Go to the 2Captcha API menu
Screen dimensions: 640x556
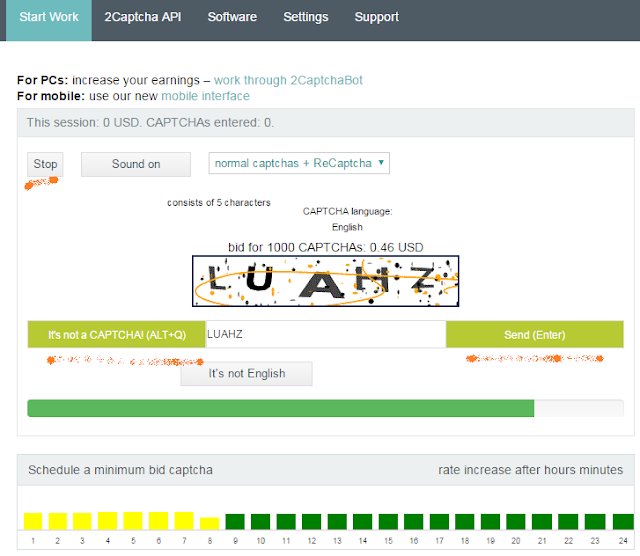click(142, 17)
